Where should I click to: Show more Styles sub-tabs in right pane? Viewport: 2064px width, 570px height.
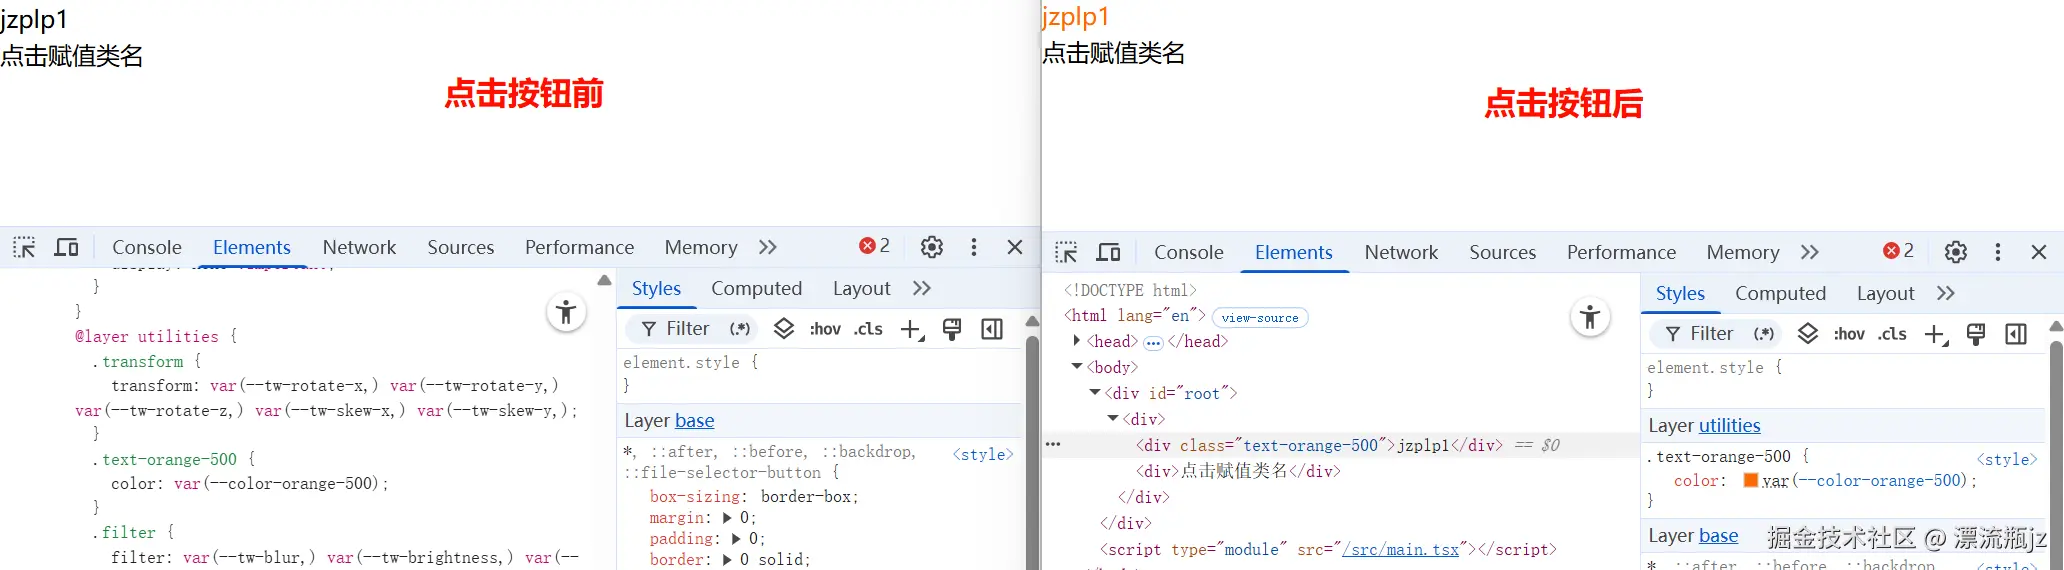pos(1945,293)
